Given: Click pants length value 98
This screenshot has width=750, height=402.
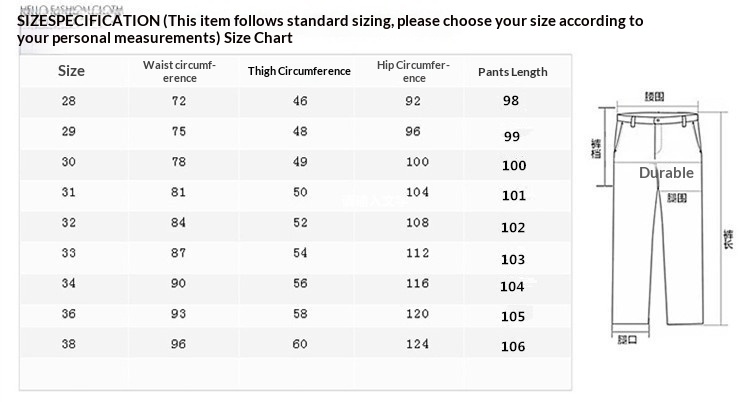Looking at the screenshot, I should (512, 101).
